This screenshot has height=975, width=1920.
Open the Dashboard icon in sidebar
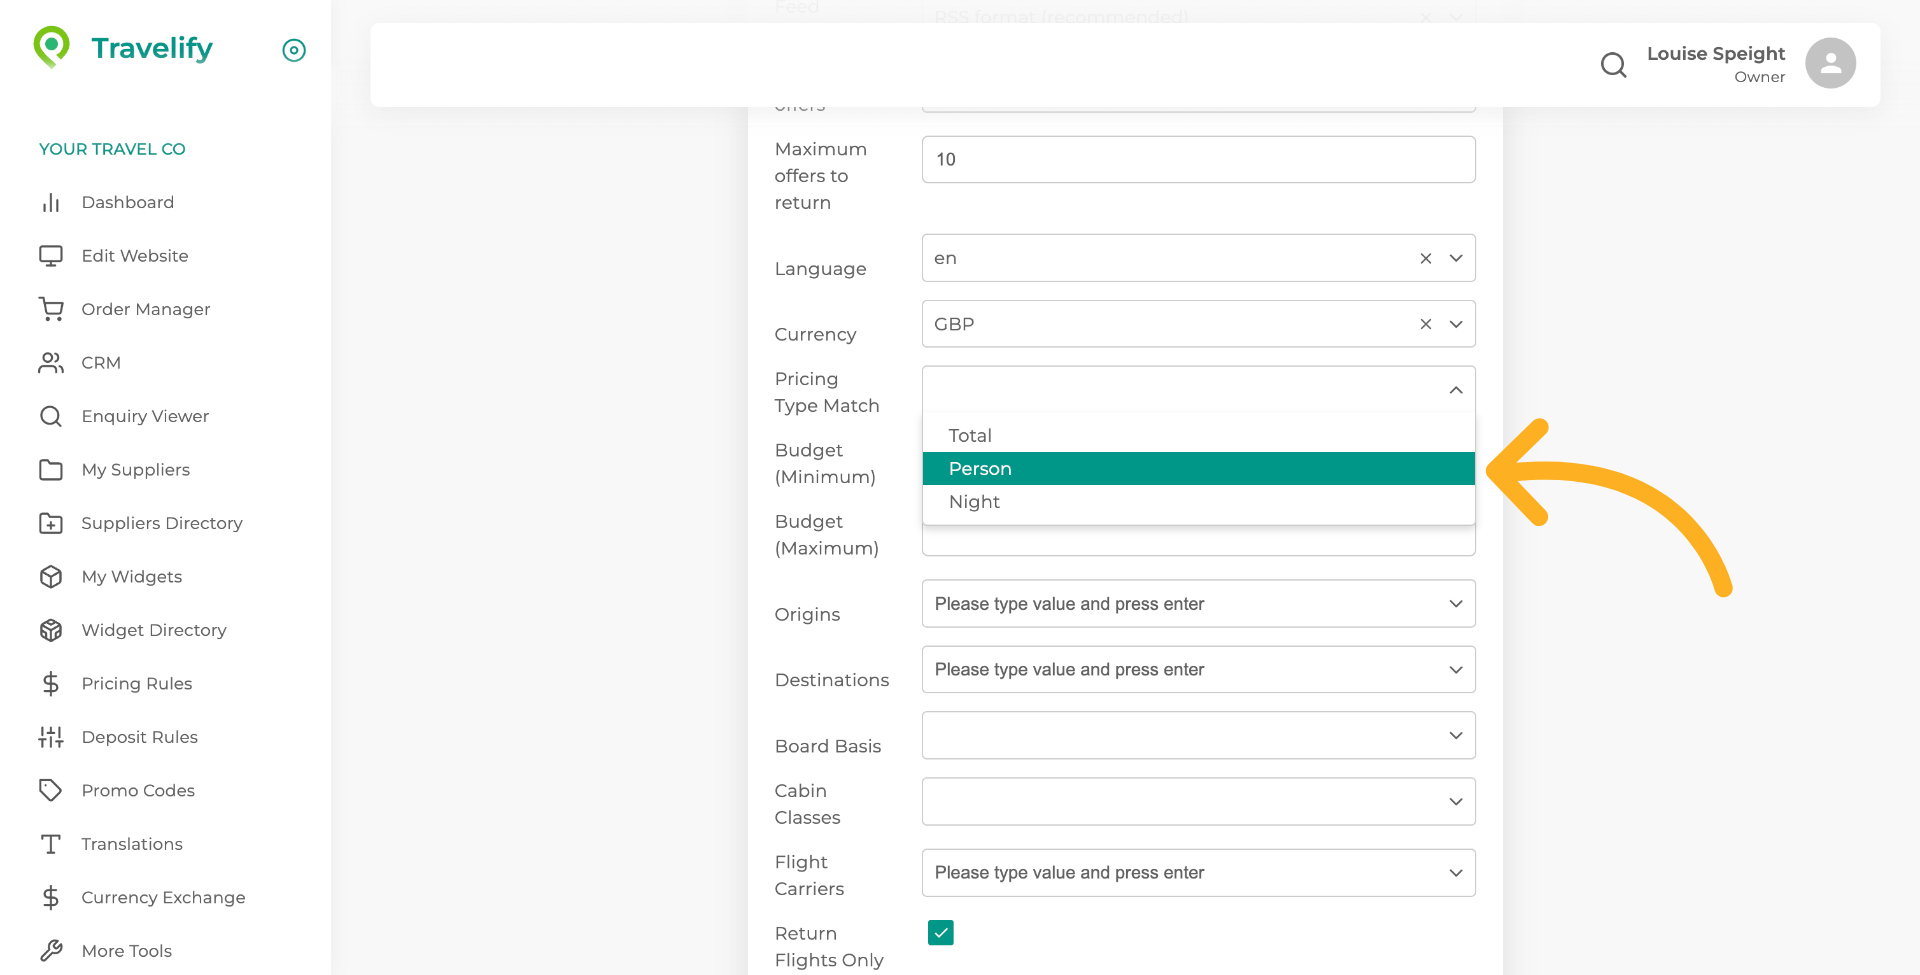pos(51,202)
